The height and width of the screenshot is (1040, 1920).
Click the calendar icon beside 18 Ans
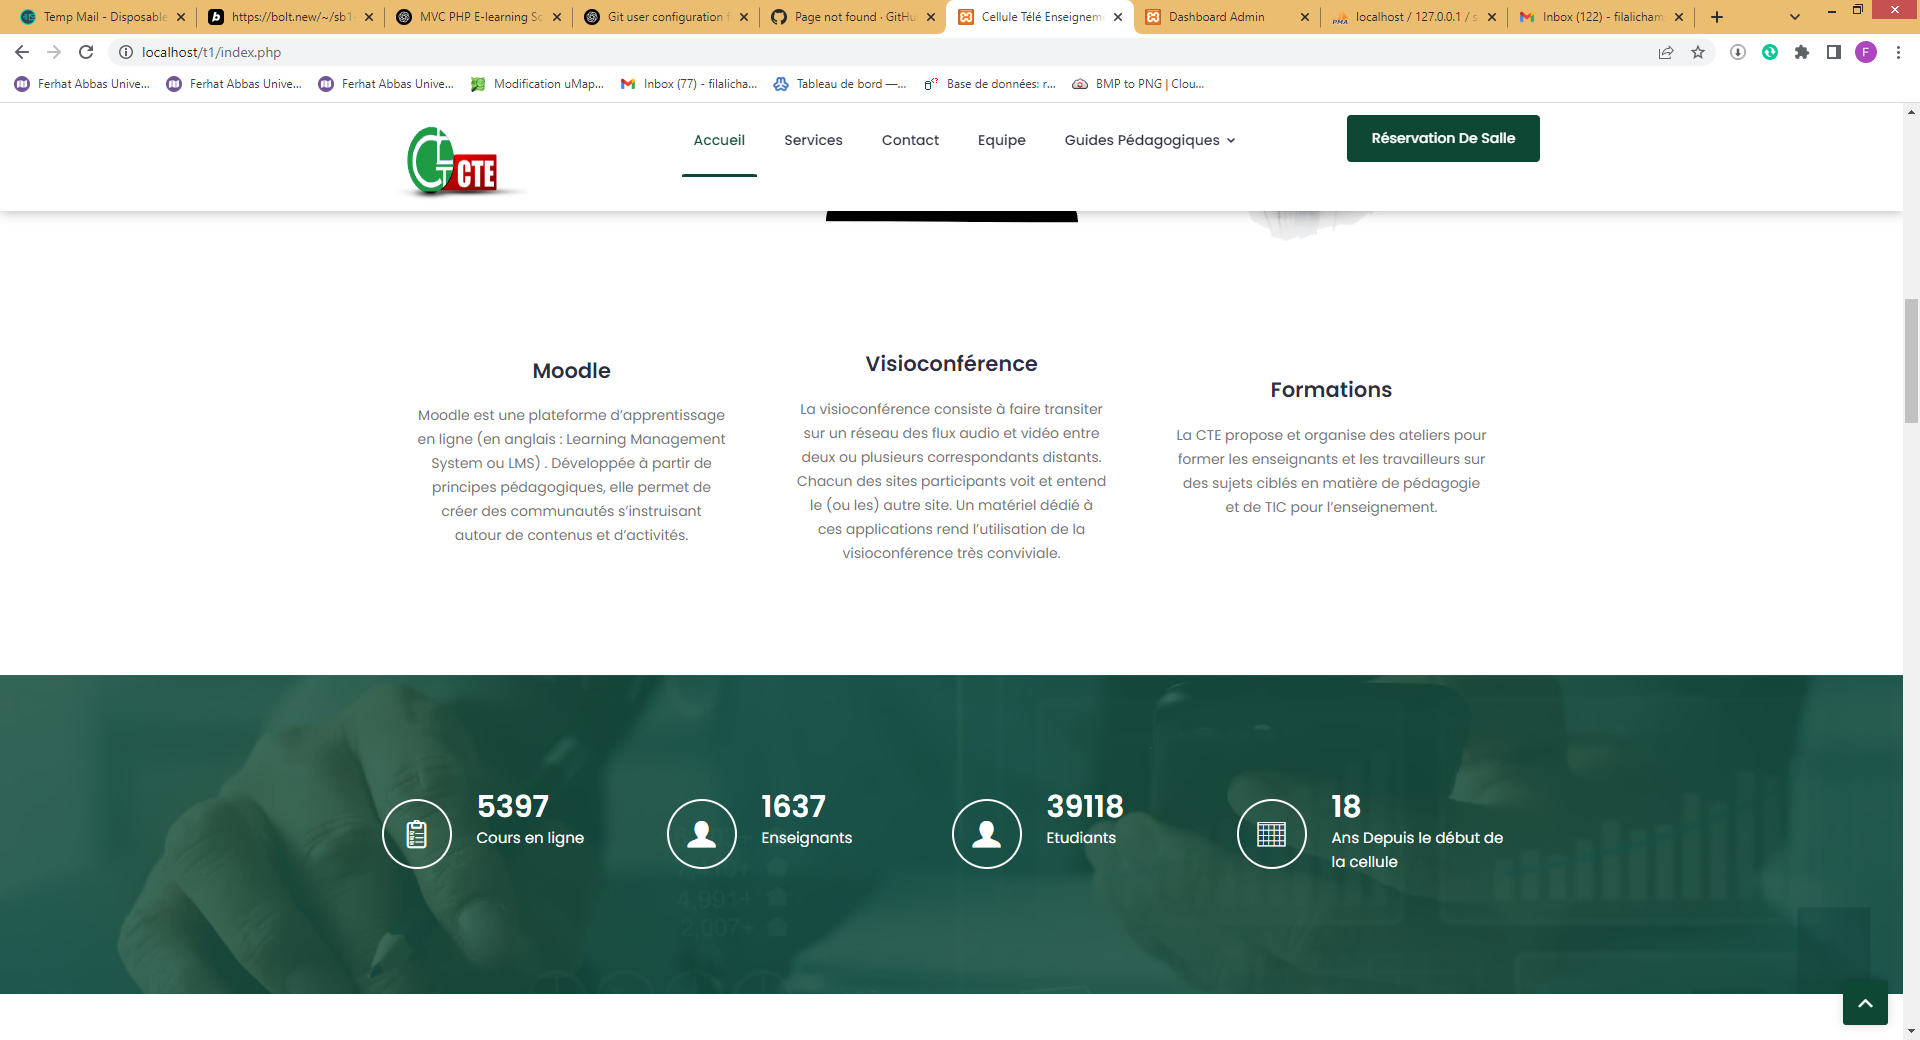pyautogui.click(x=1272, y=834)
